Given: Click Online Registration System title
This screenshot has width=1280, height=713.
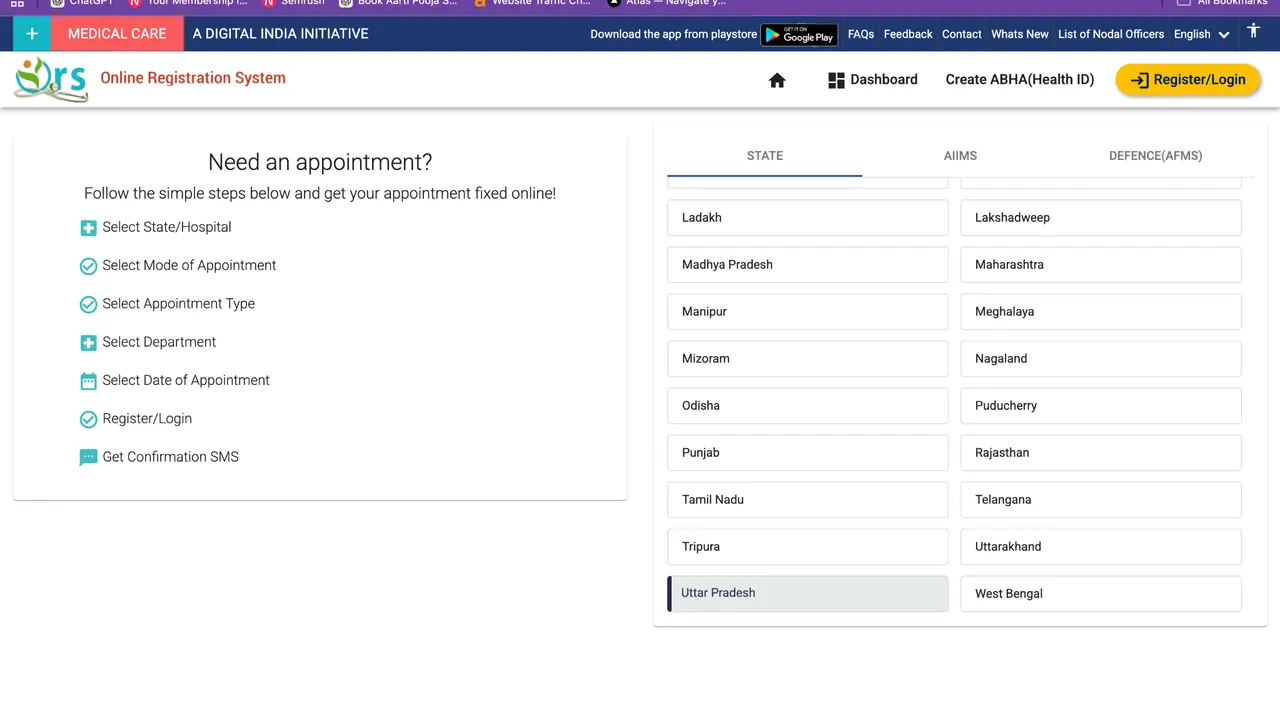Looking at the screenshot, I should click(x=193, y=78).
